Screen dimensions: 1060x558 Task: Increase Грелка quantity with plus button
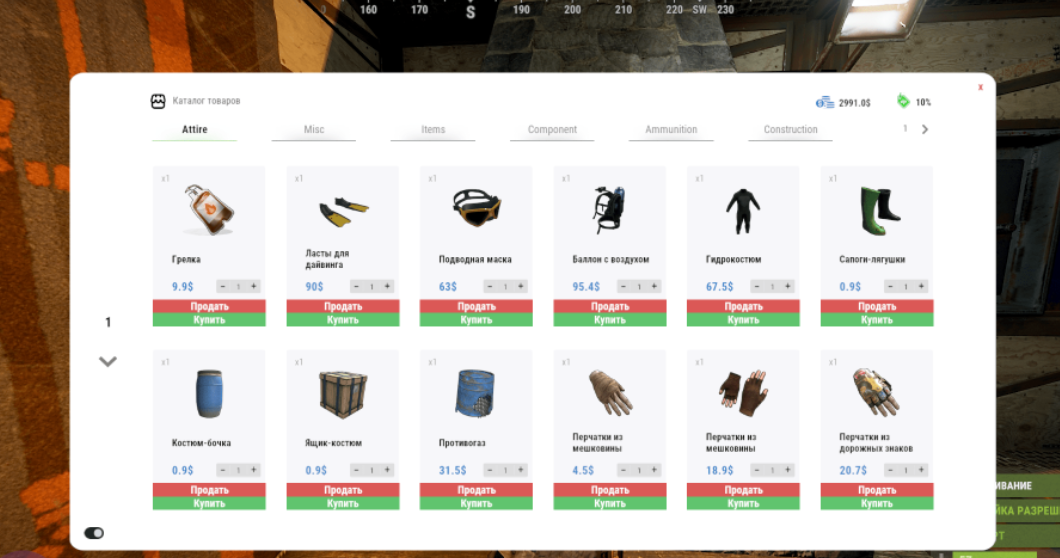pos(254,286)
